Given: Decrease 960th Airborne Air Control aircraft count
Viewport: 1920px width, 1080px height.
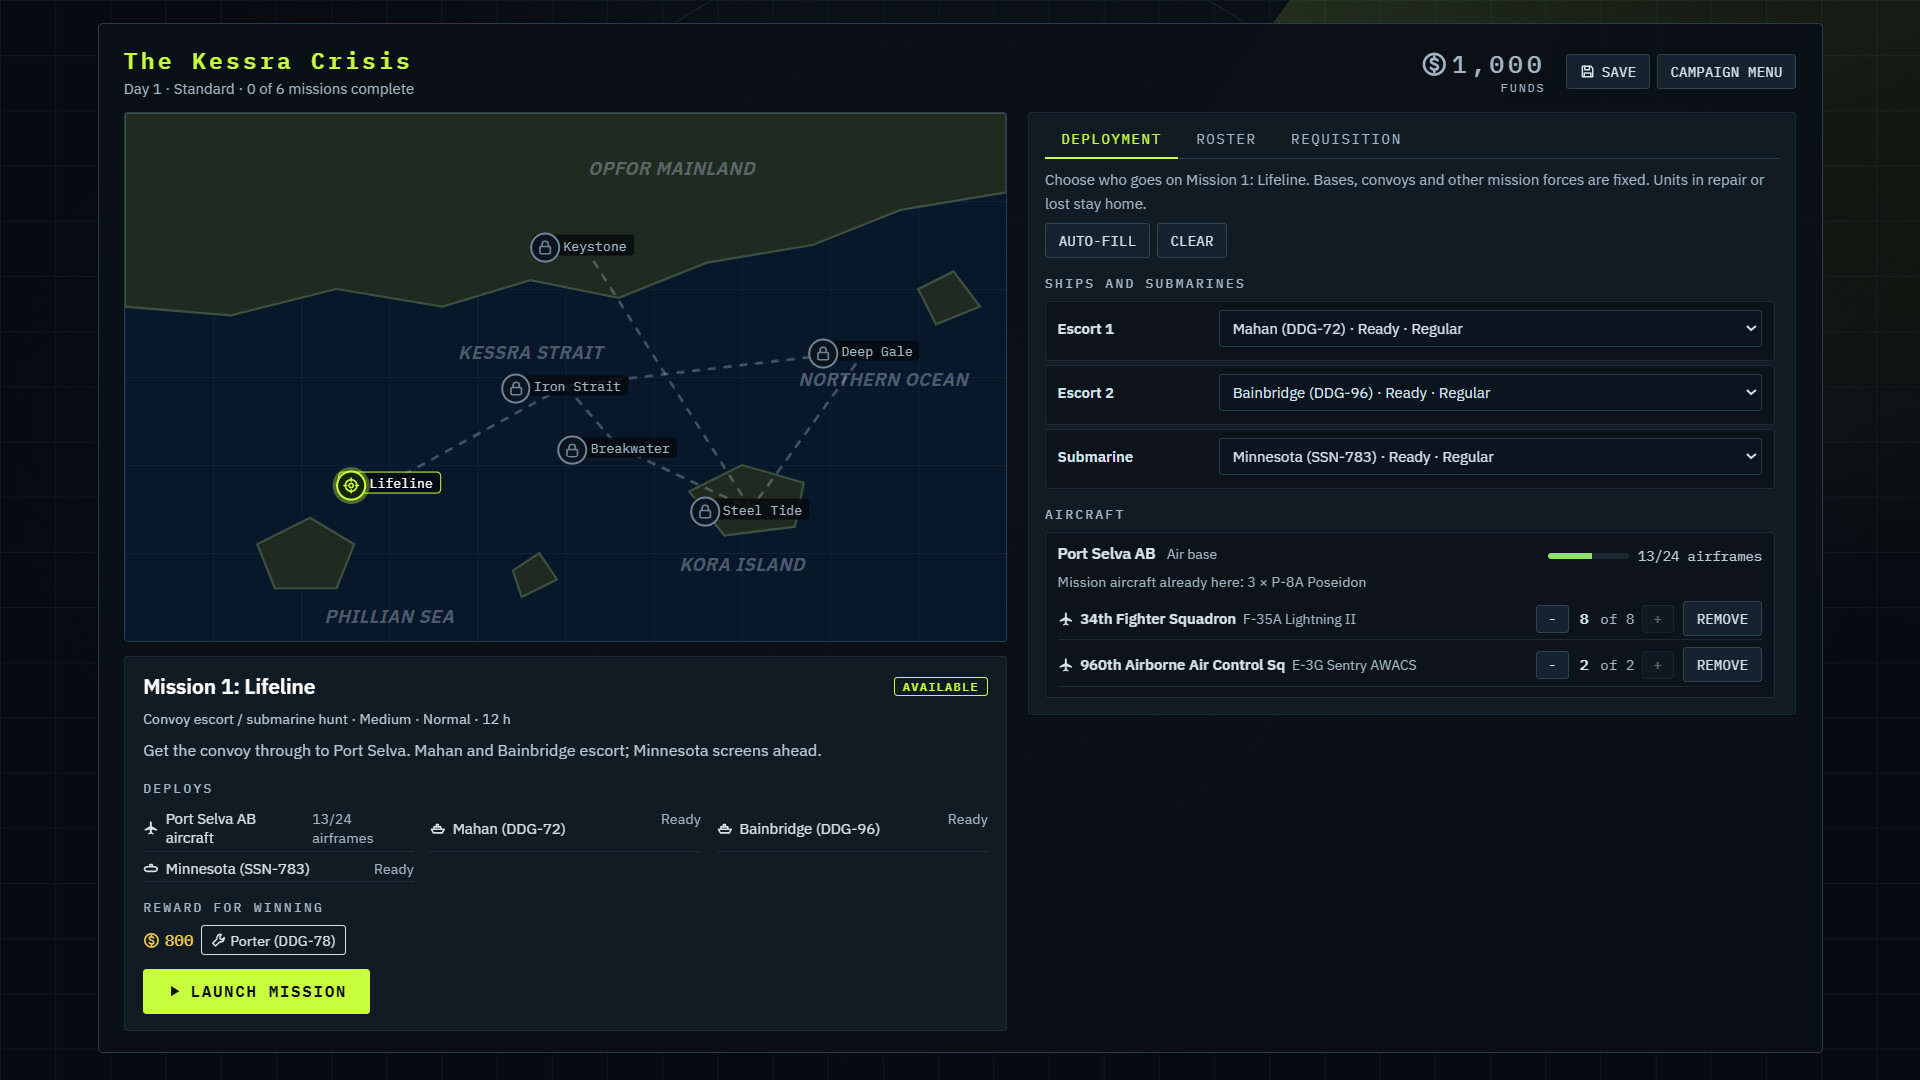Looking at the screenshot, I should coord(1552,666).
